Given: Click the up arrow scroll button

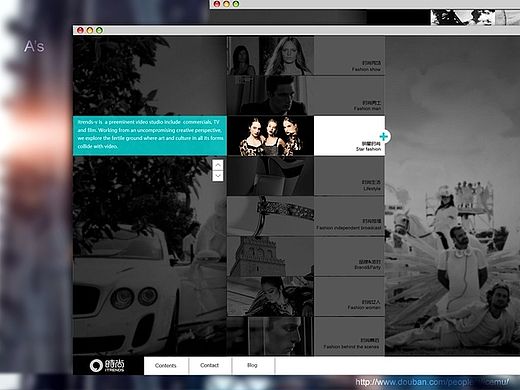Looking at the screenshot, I should 218,165.
